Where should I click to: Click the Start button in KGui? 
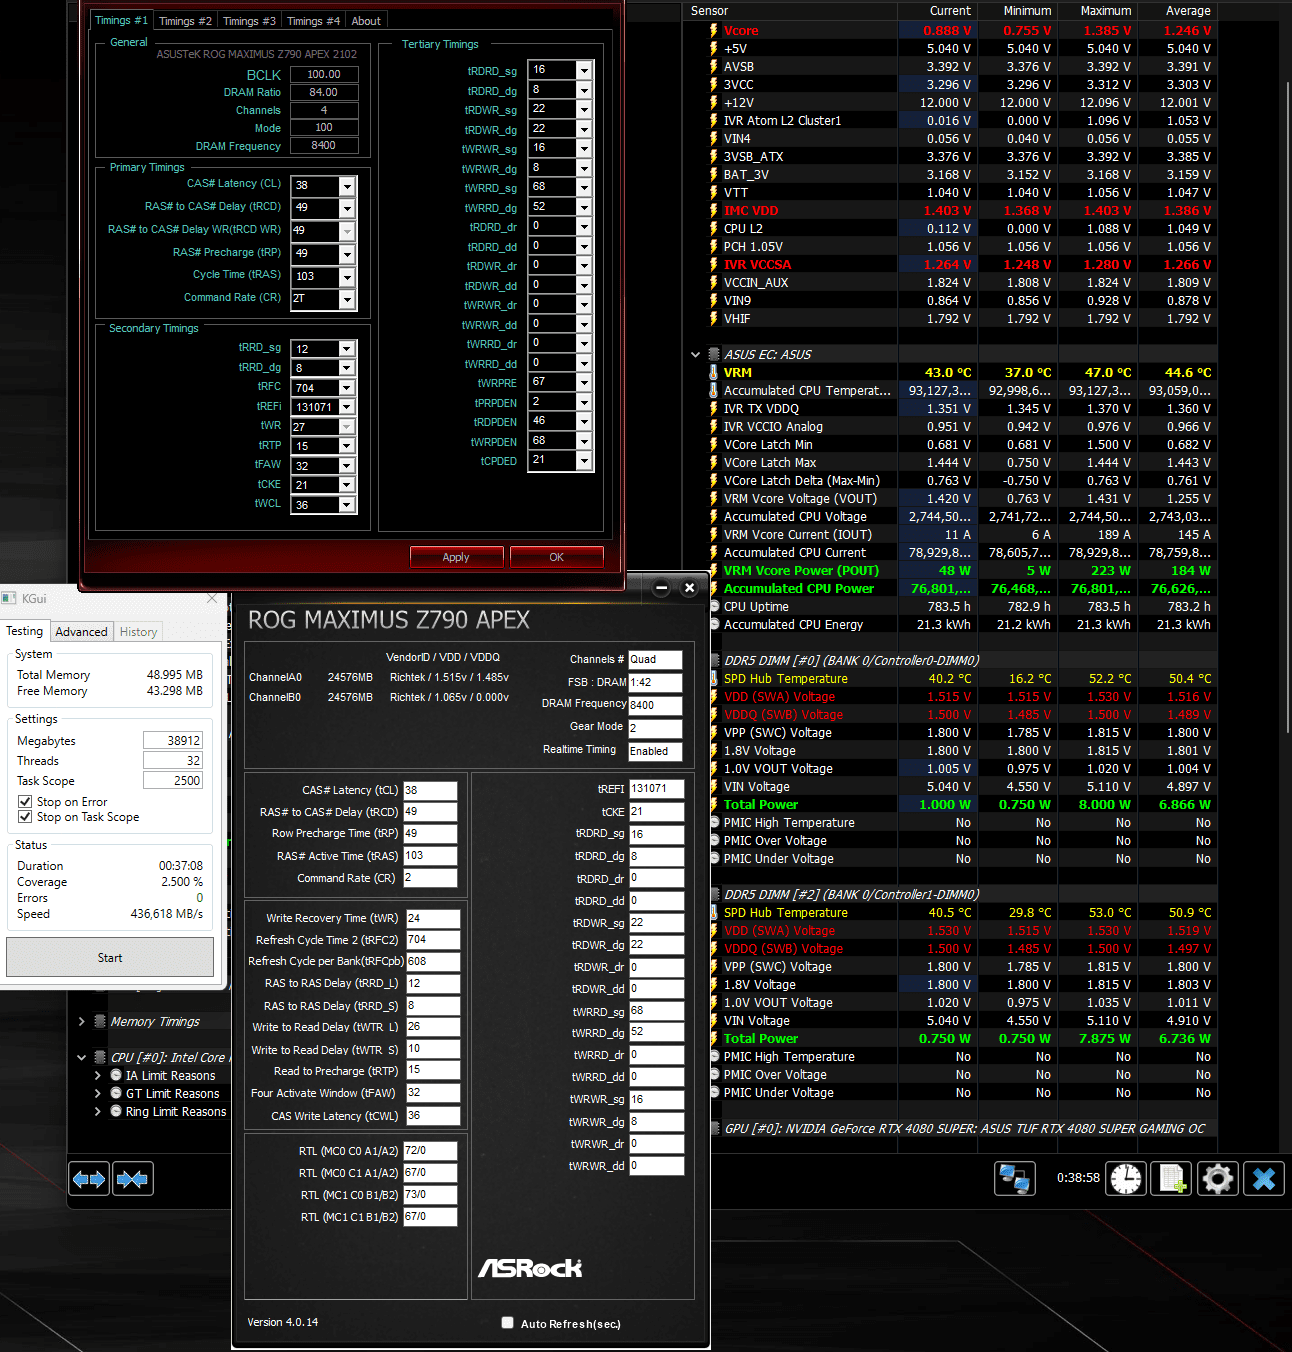point(110,957)
